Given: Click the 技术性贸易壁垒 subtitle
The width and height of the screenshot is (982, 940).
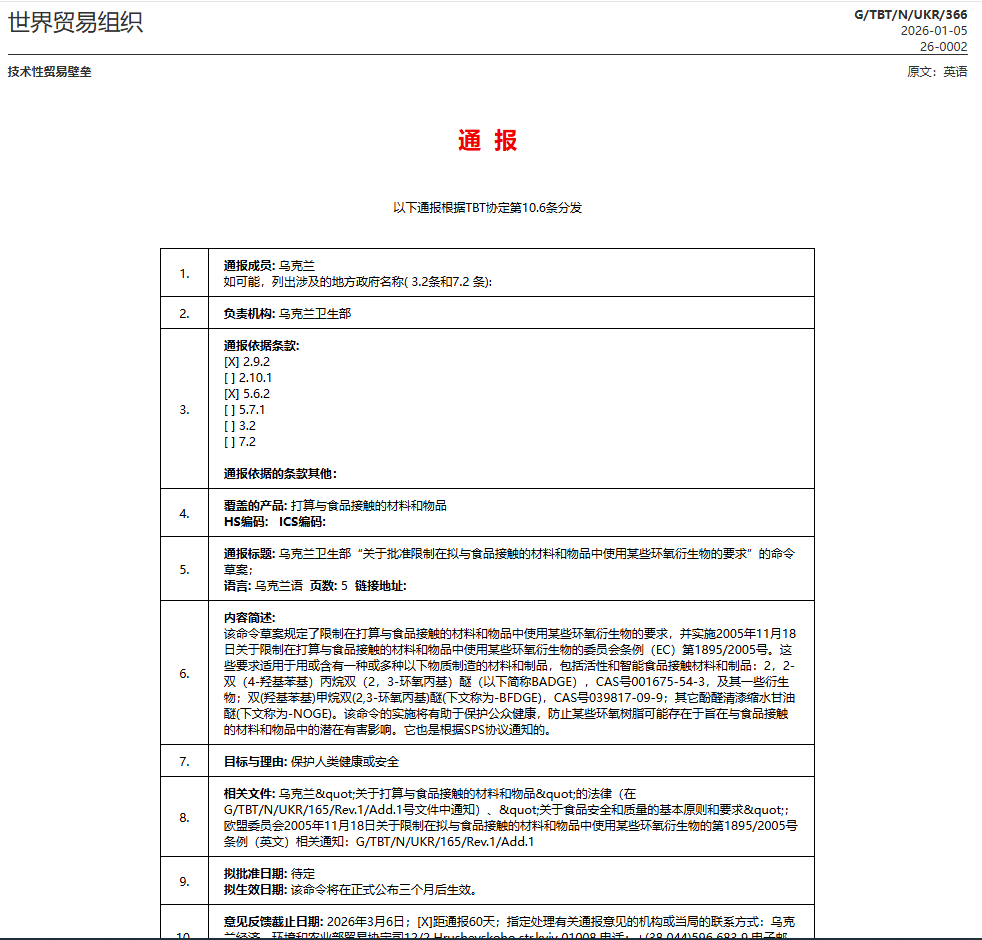Looking at the screenshot, I should click(49, 72).
